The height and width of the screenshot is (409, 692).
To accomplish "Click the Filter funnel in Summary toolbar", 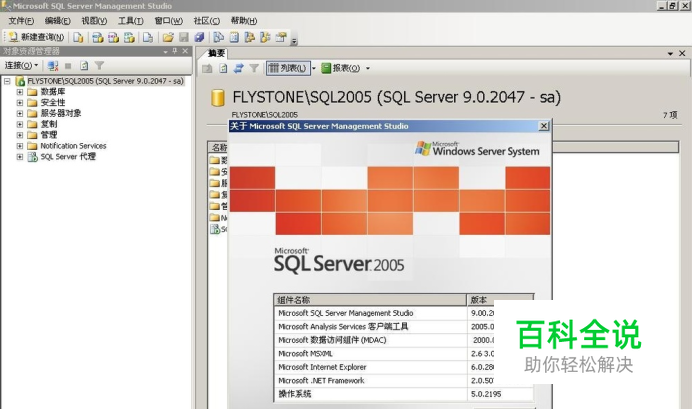I will (x=254, y=68).
